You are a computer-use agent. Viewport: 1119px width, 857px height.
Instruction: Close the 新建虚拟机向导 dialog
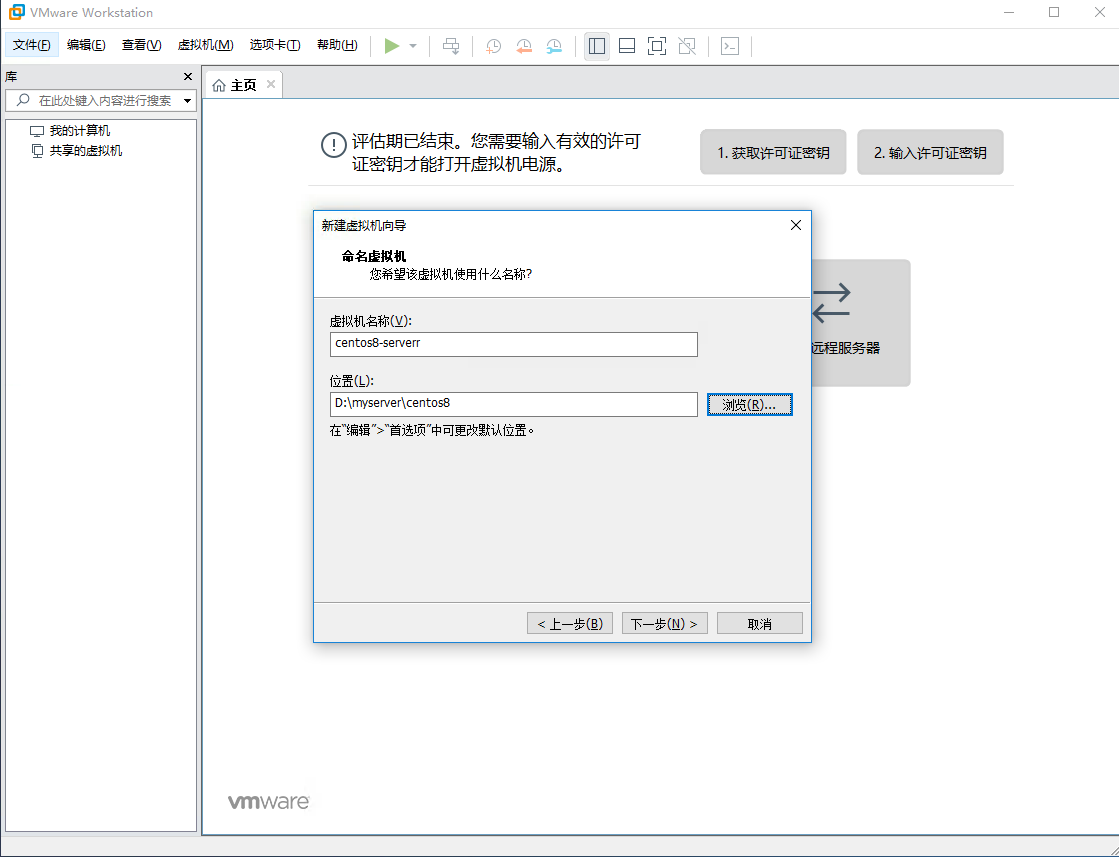click(x=796, y=225)
